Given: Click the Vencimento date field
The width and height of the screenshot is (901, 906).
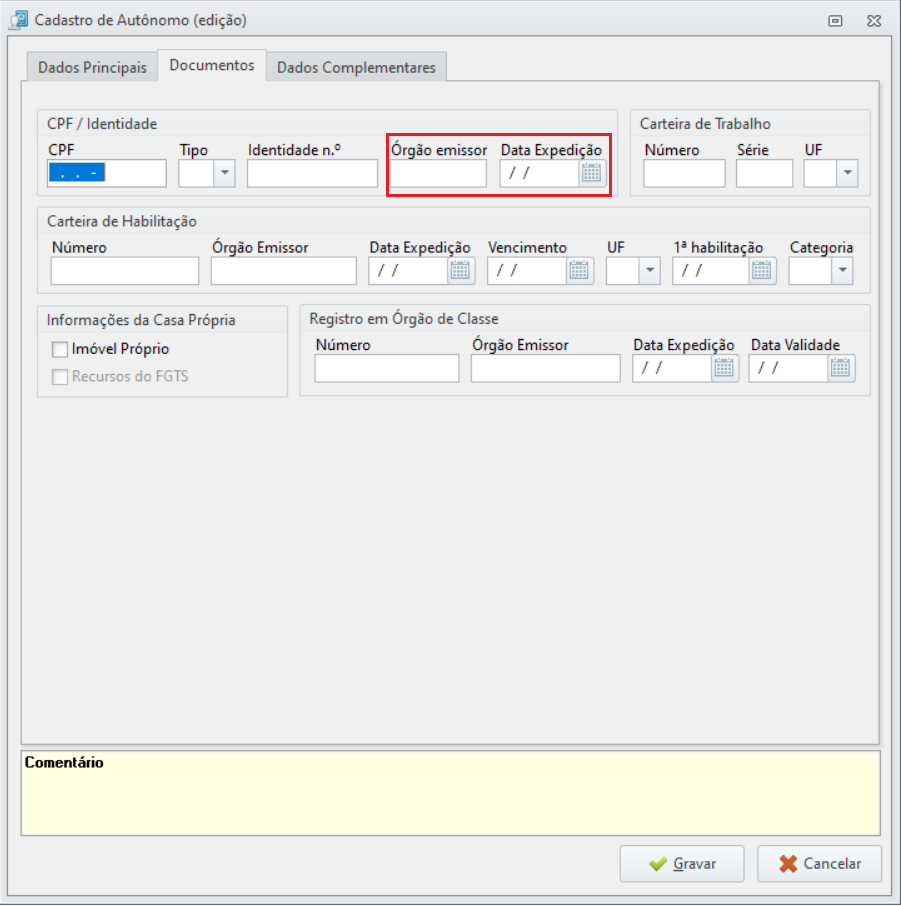Looking at the screenshot, I should point(527,270).
